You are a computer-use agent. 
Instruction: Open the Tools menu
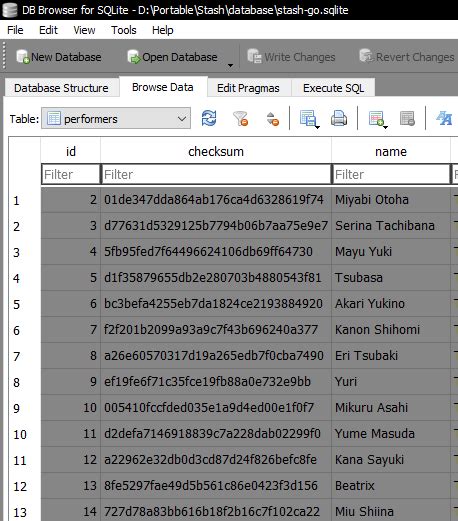(x=124, y=30)
